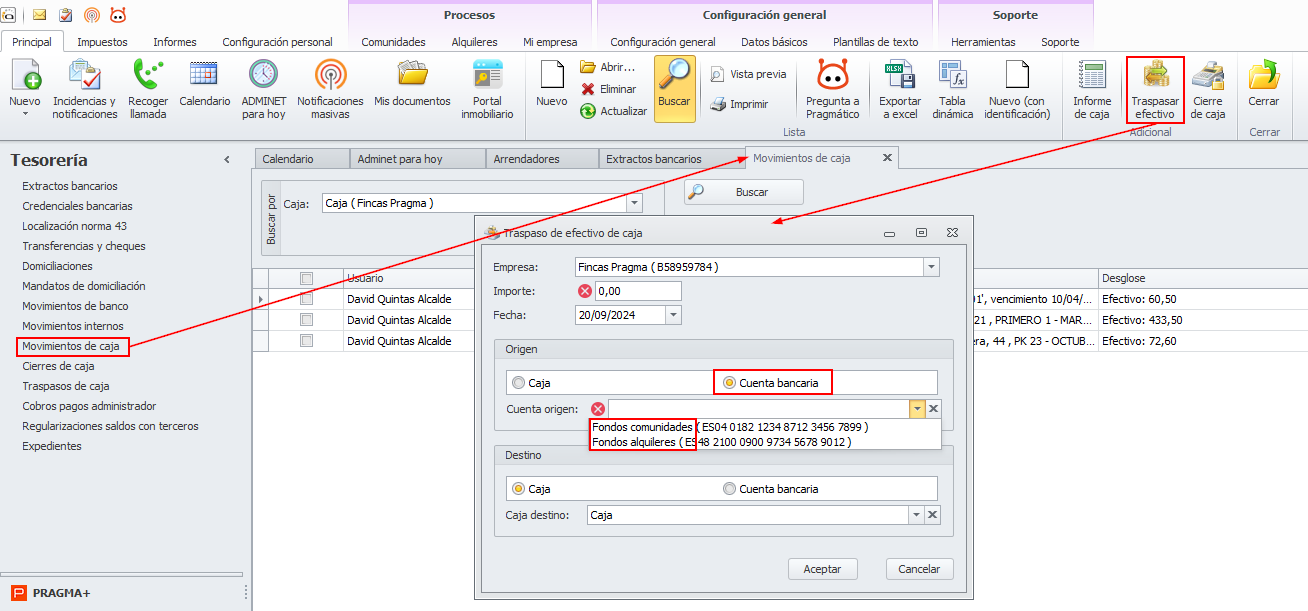Expand the Empresa dropdown
The image size is (1308, 611).
(x=931, y=267)
